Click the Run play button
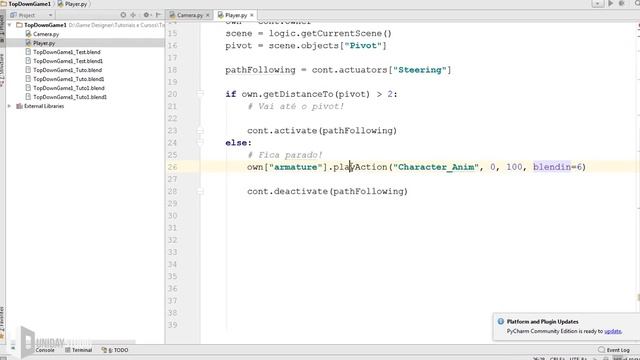This screenshot has width=640, height=360. pyautogui.click(x=611, y=3)
